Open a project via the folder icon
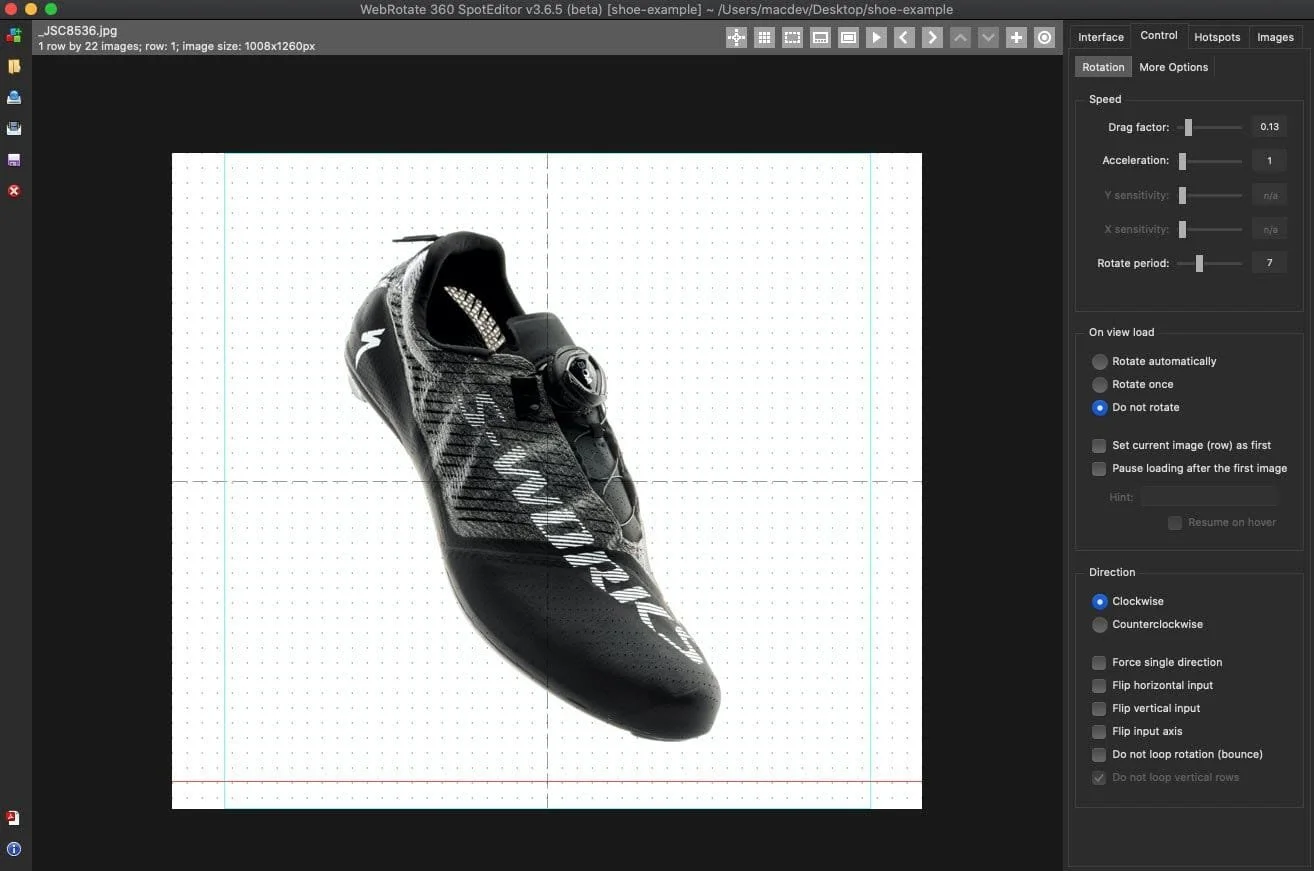 [x=13, y=66]
